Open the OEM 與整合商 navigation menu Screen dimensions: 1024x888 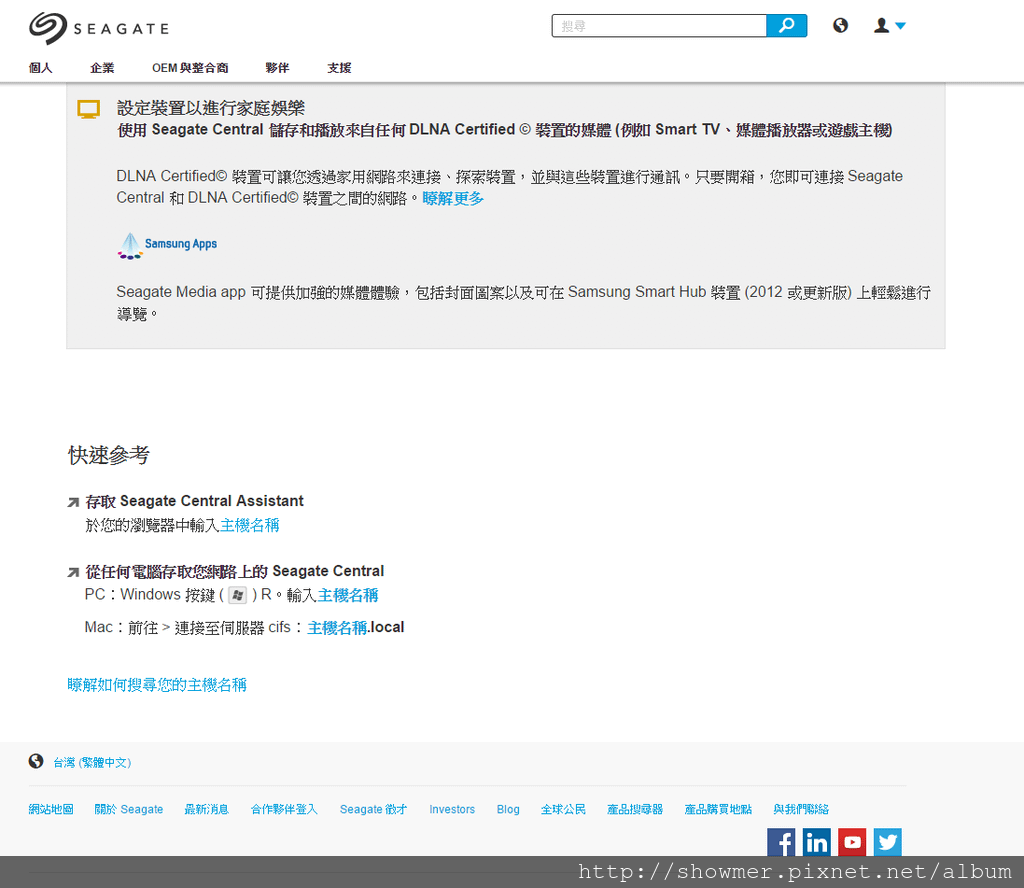point(190,68)
